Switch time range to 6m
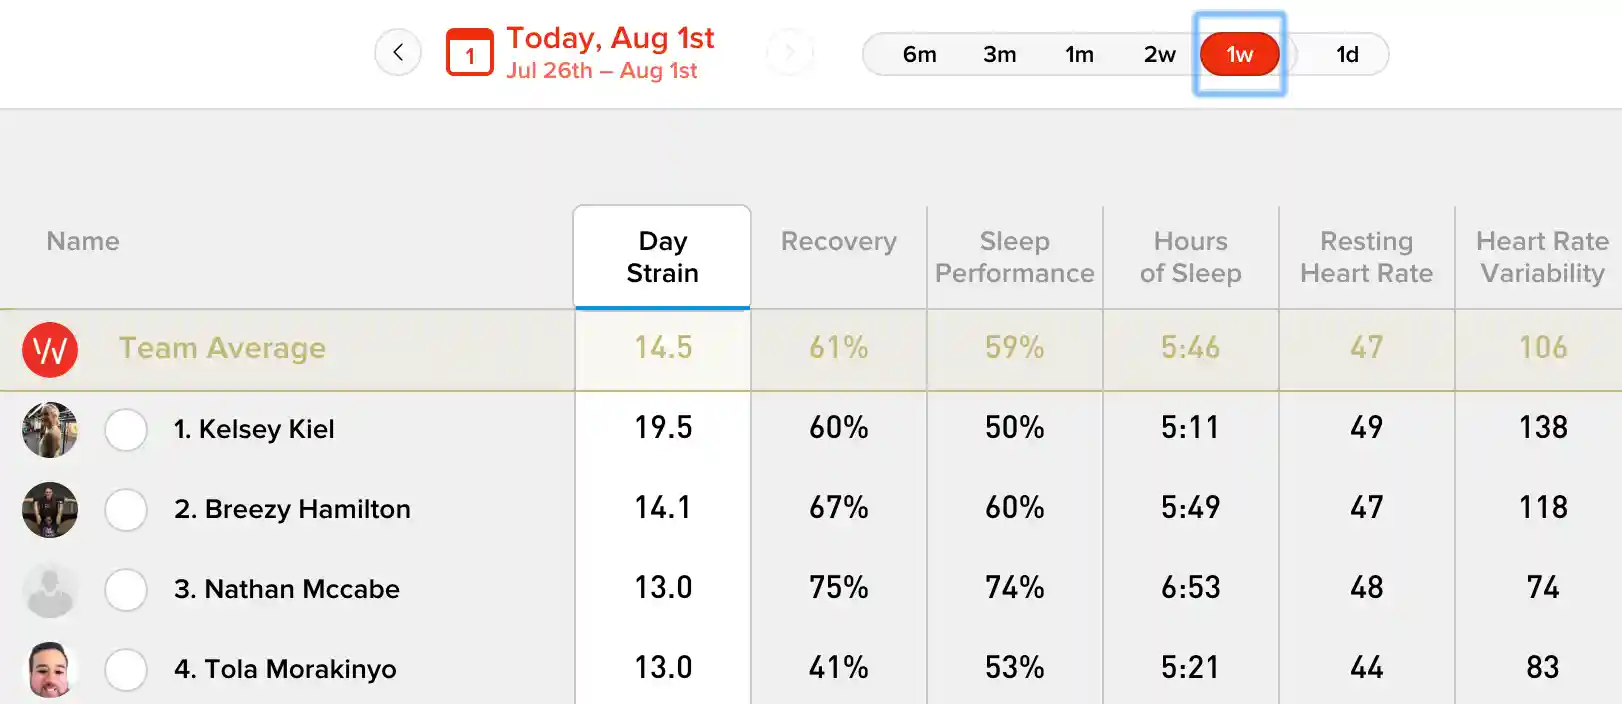Screen dimensions: 1622x704 coord(919,54)
